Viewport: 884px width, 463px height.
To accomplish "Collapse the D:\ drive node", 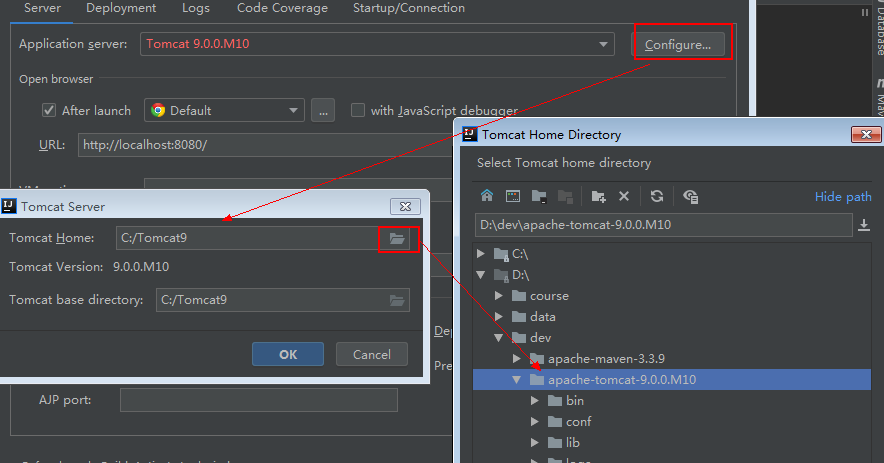I will [x=480, y=275].
